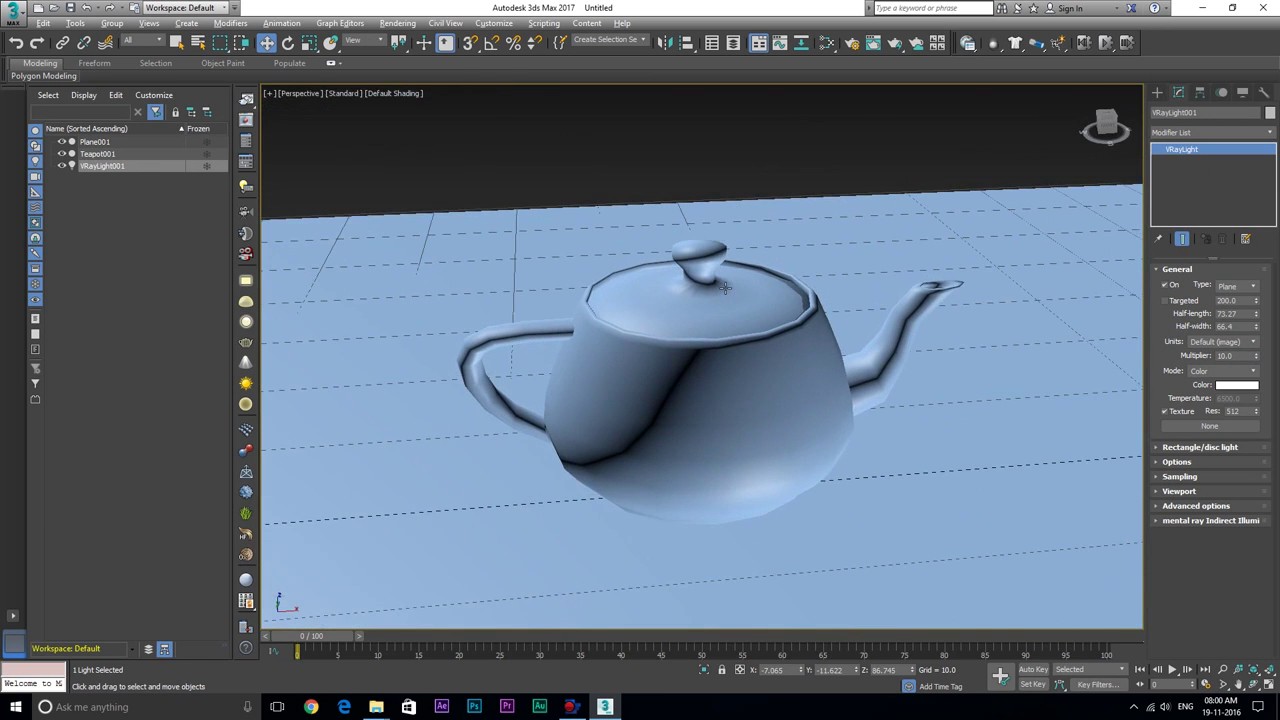Open the Hierarchy panel tab icon
Screen dimensions: 1280x720
[1200, 93]
